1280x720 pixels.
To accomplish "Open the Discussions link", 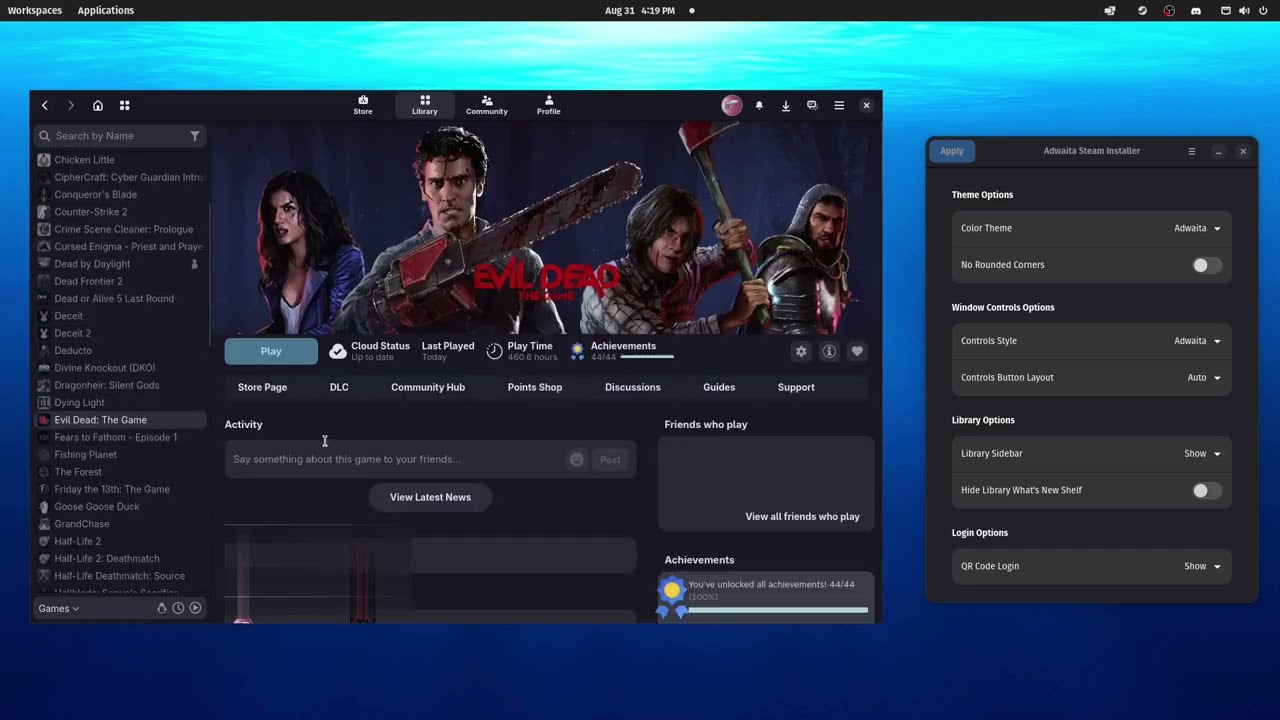I will [633, 387].
